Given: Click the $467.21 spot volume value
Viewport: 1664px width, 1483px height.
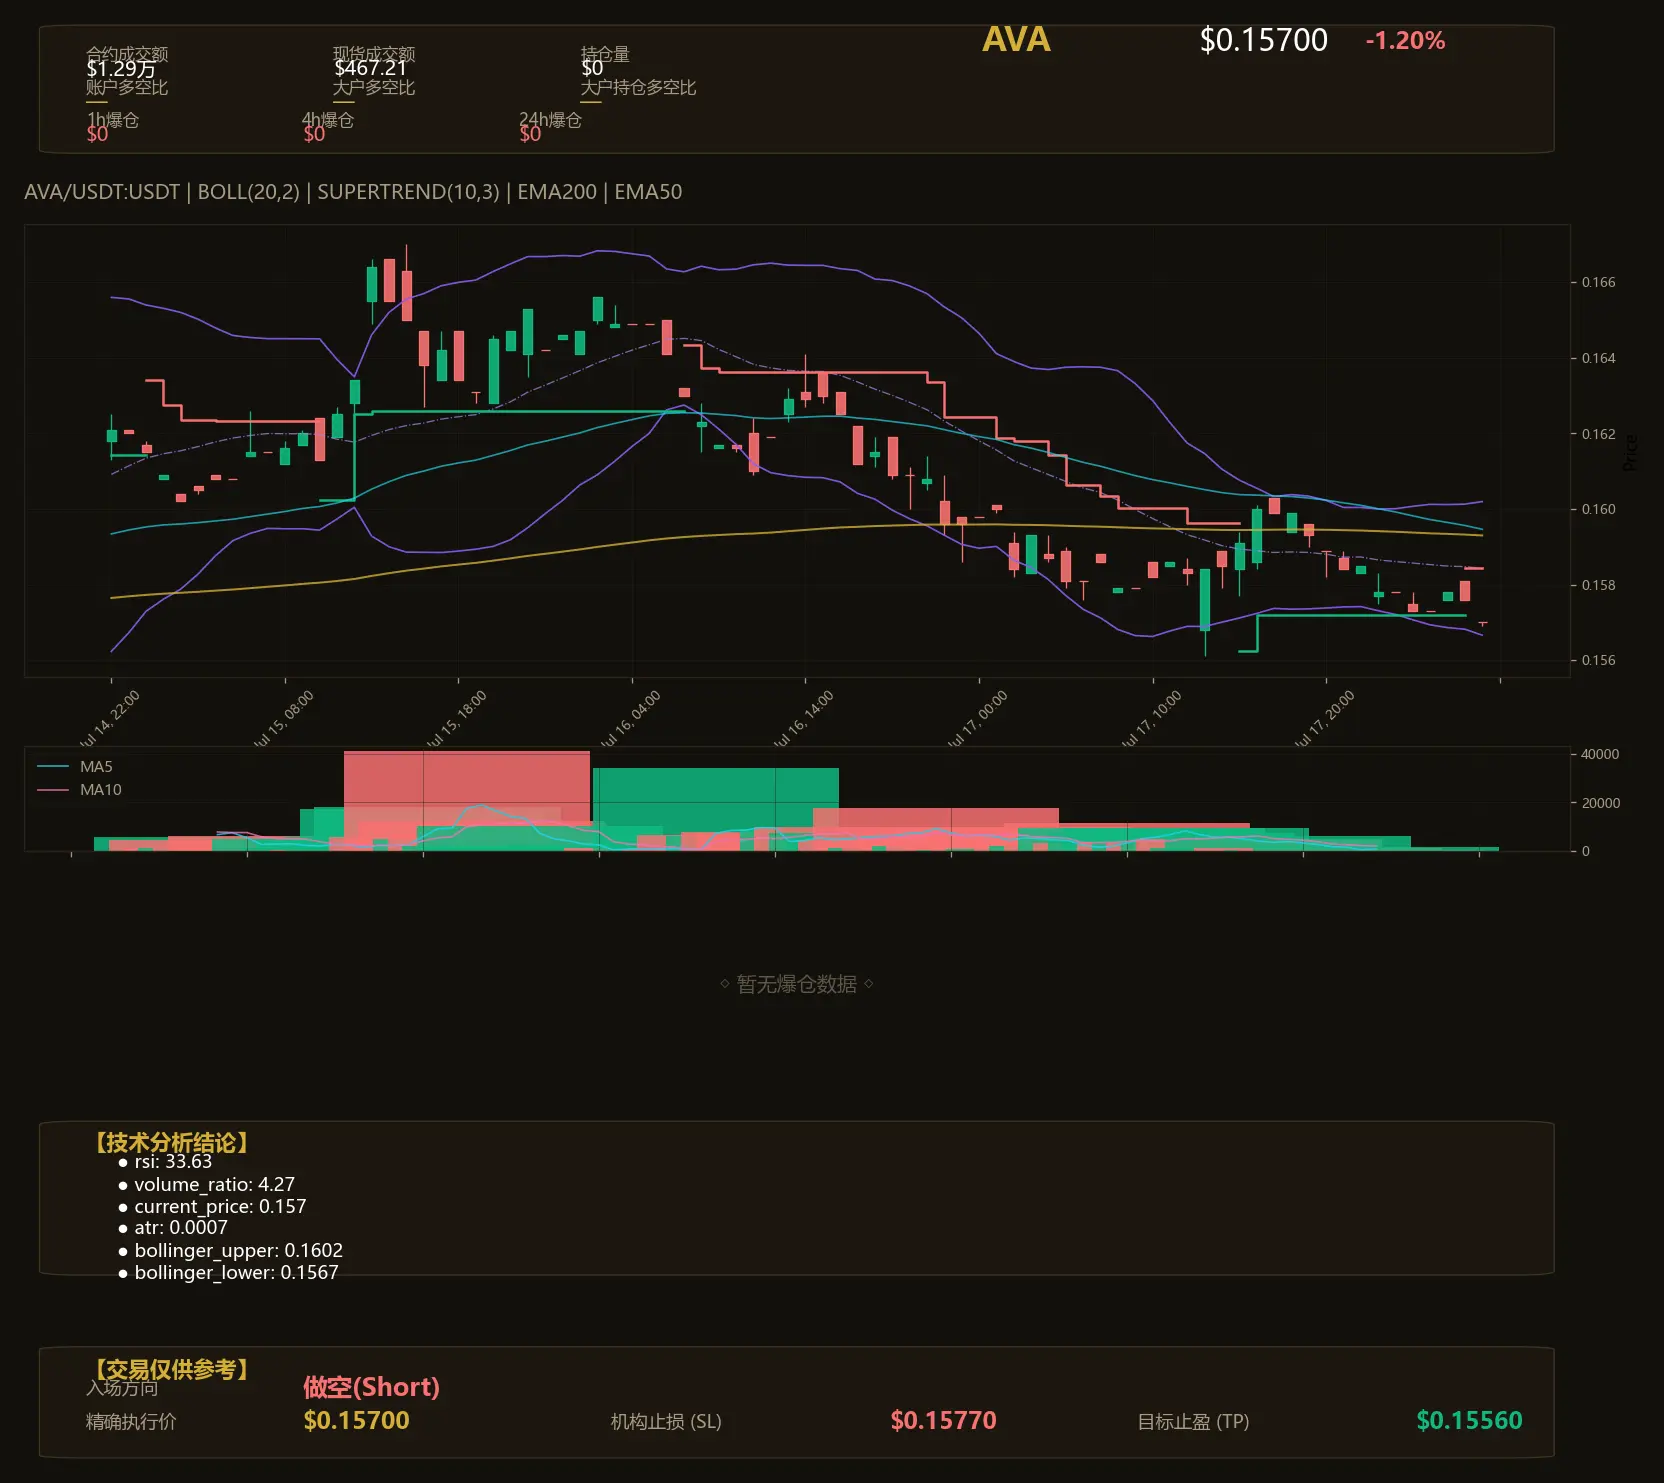Looking at the screenshot, I should tap(371, 68).
